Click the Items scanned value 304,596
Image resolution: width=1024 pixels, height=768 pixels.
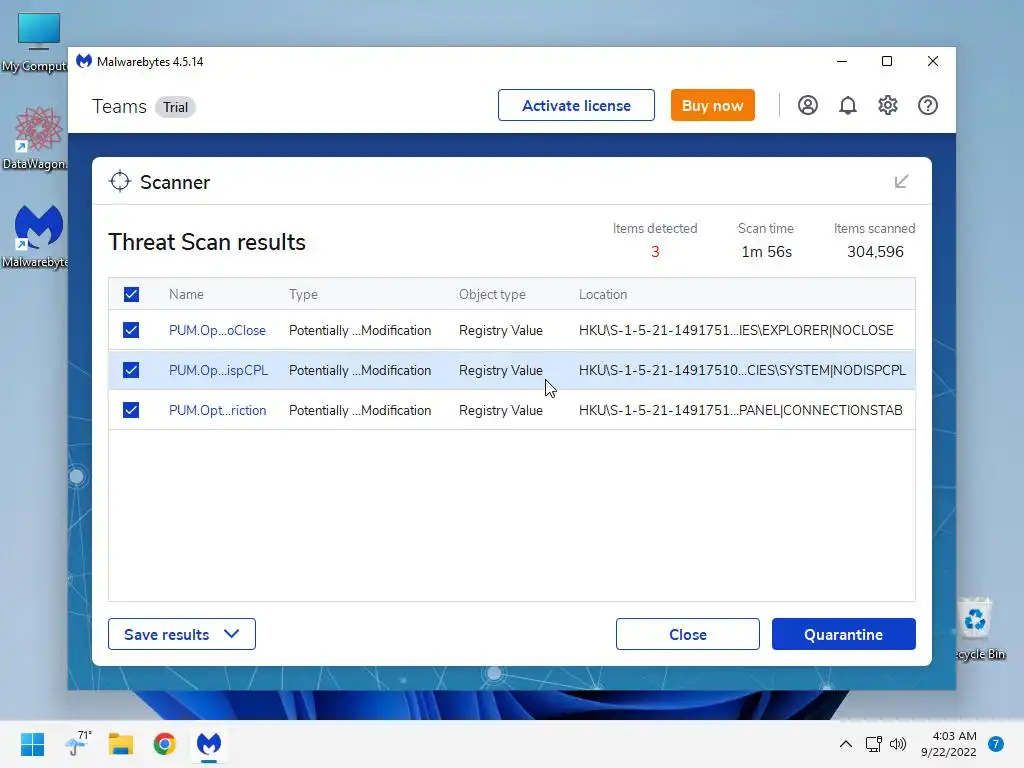point(875,251)
